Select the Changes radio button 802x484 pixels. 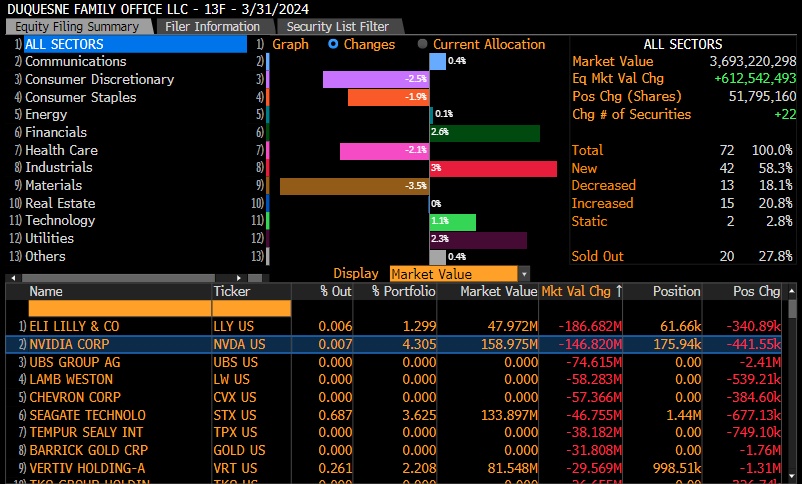point(334,44)
